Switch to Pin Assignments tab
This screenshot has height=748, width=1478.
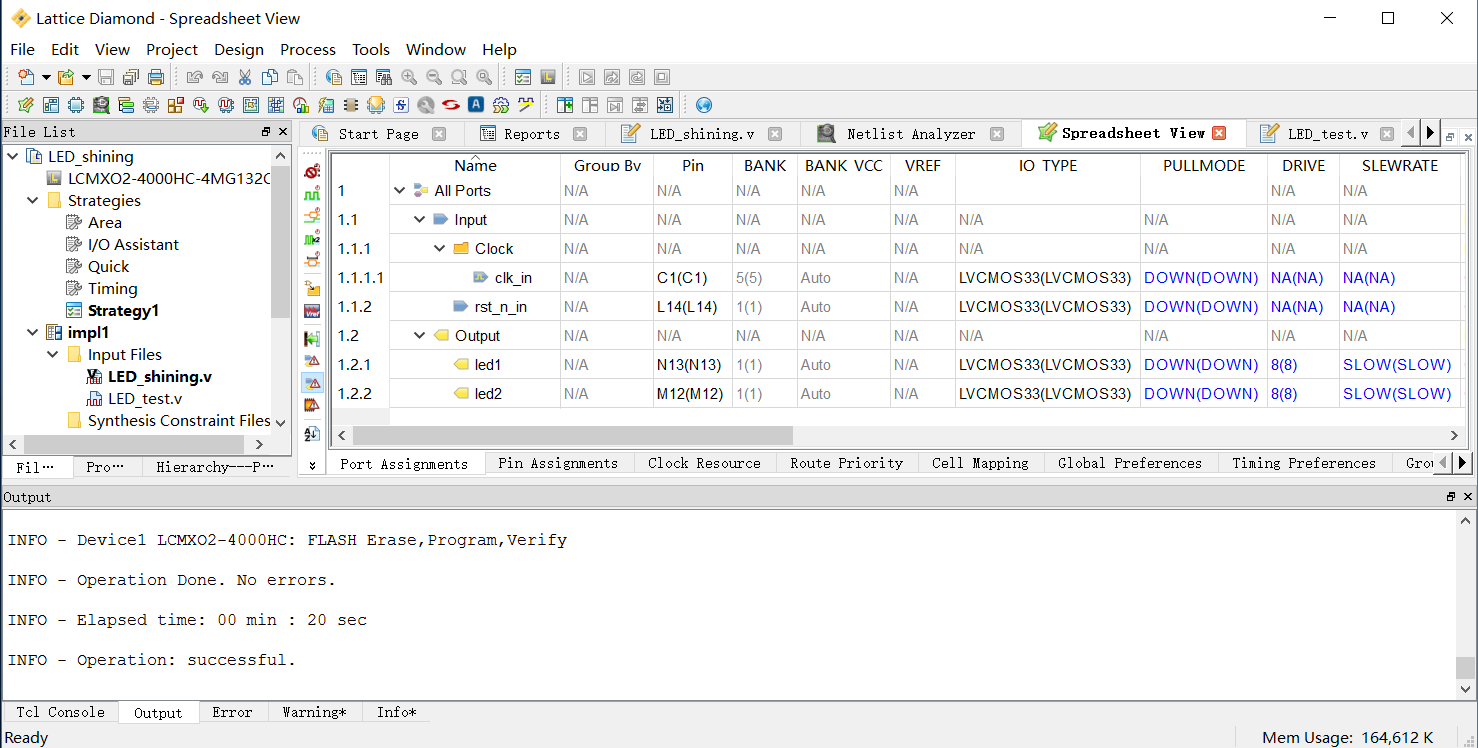click(558, 463)
